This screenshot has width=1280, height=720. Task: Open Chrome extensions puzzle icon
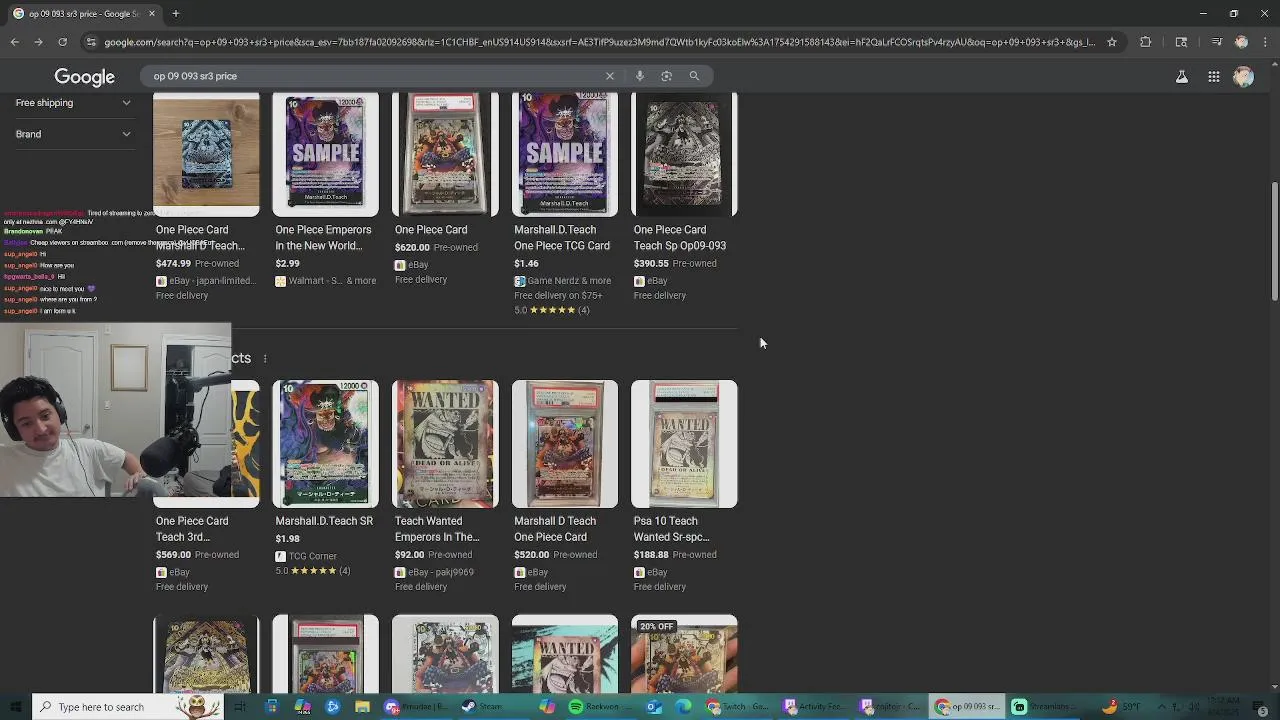[x=1145, y=42]
